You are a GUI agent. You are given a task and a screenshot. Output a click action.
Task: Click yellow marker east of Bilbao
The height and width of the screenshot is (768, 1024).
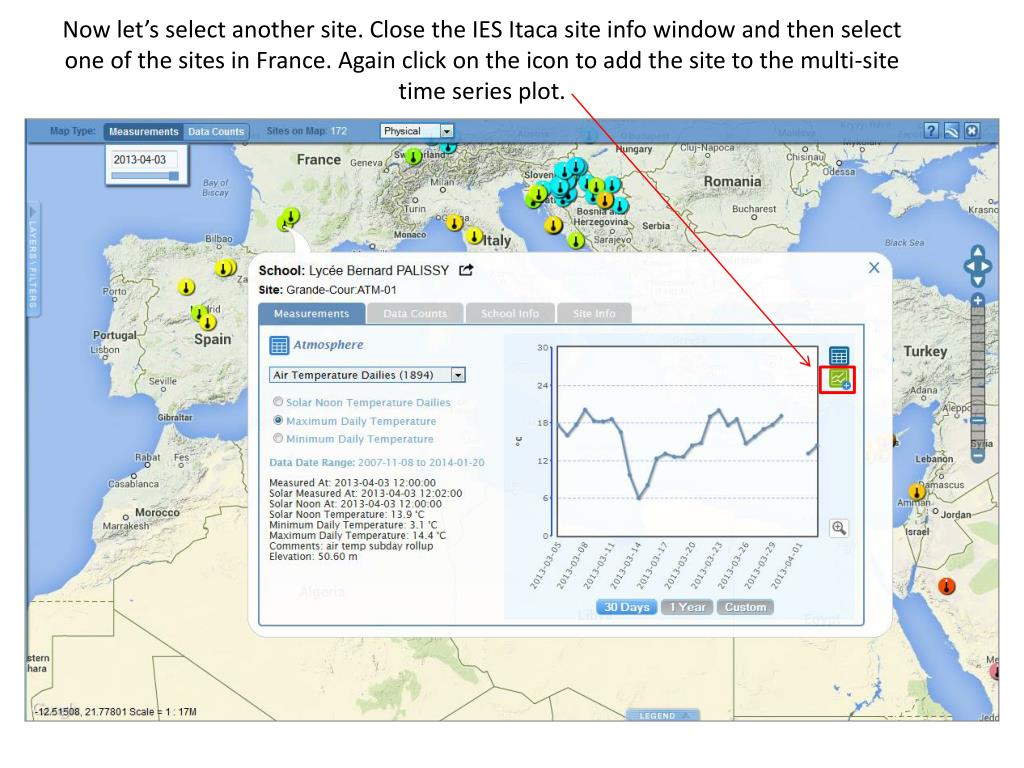click(x=224, y=268)
